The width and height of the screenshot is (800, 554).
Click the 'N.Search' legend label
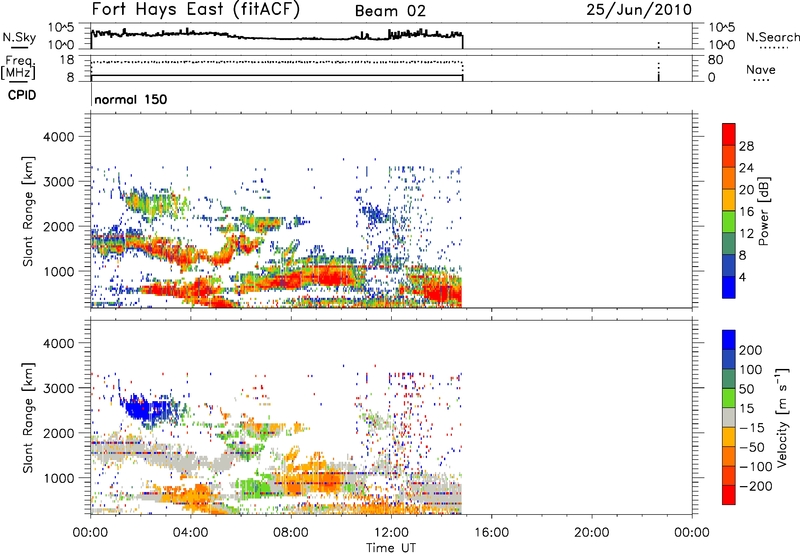click(x=773, y=37)
